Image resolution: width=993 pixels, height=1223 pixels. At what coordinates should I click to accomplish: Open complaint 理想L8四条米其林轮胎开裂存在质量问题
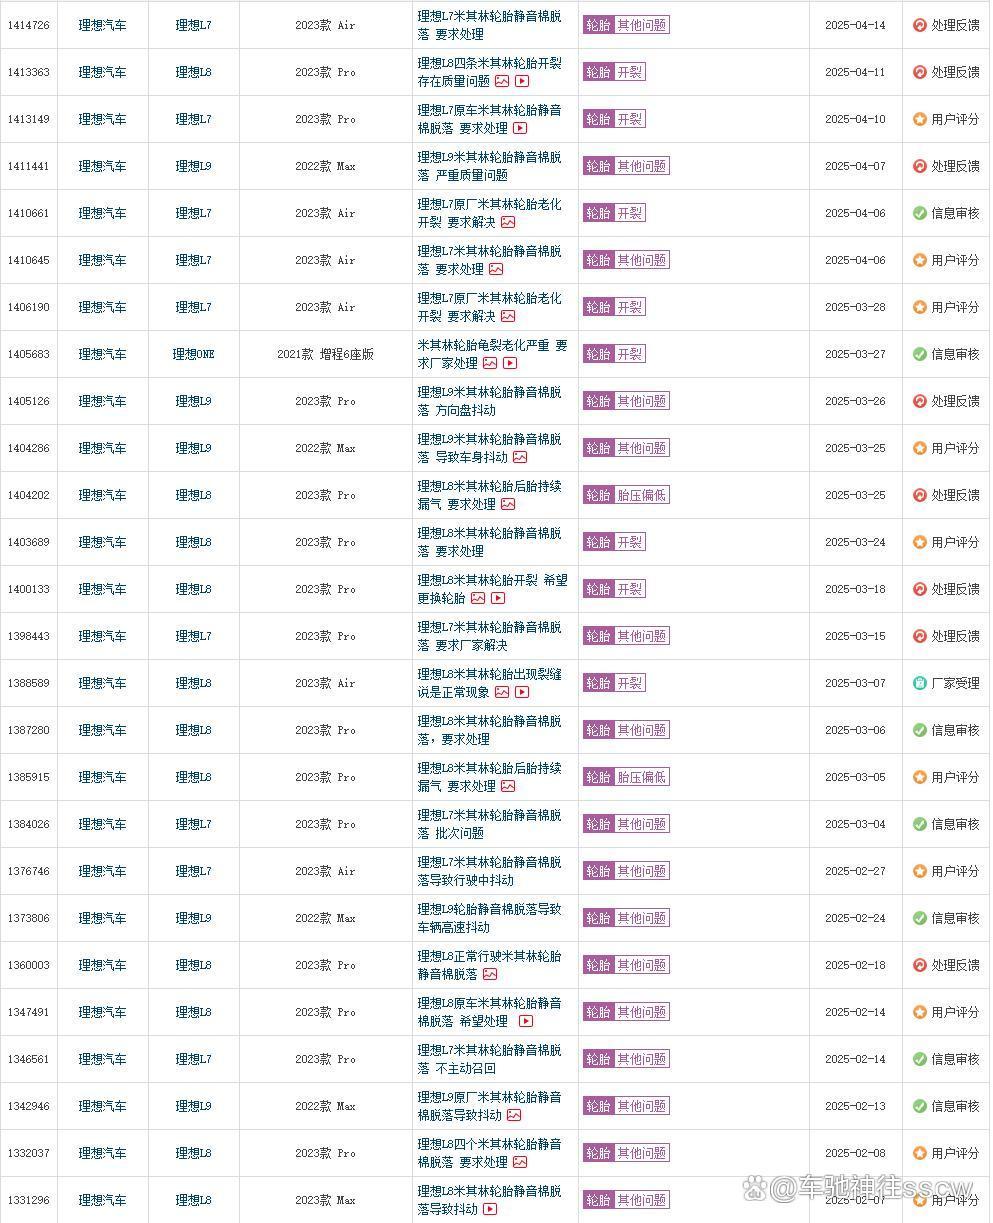pyautogui.click(x=489, y=72)
